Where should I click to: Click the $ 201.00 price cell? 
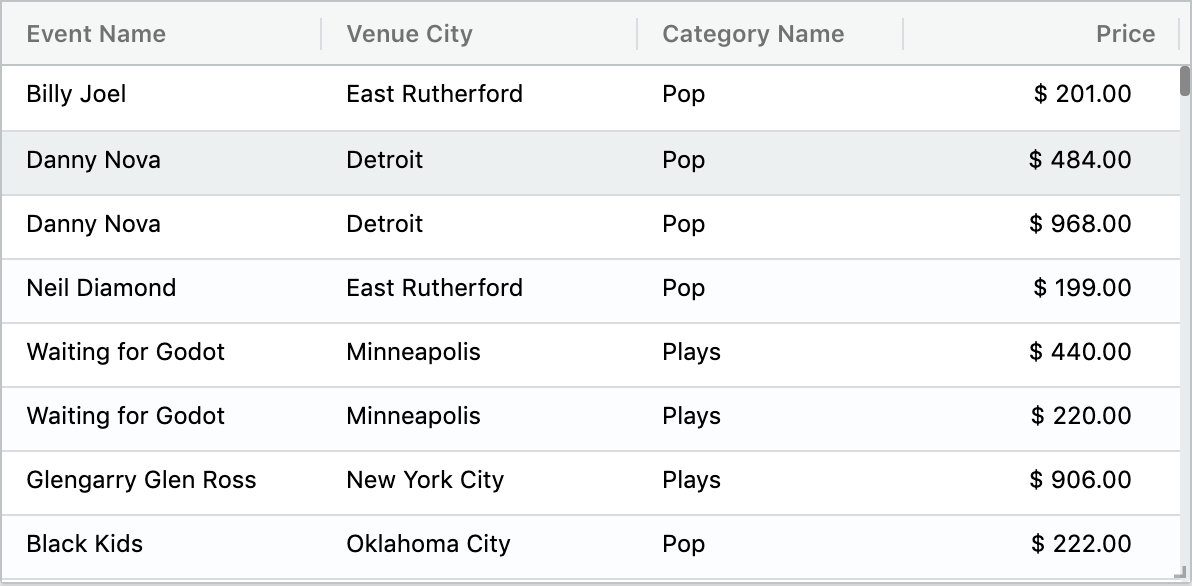click(x=1082, y=94)
